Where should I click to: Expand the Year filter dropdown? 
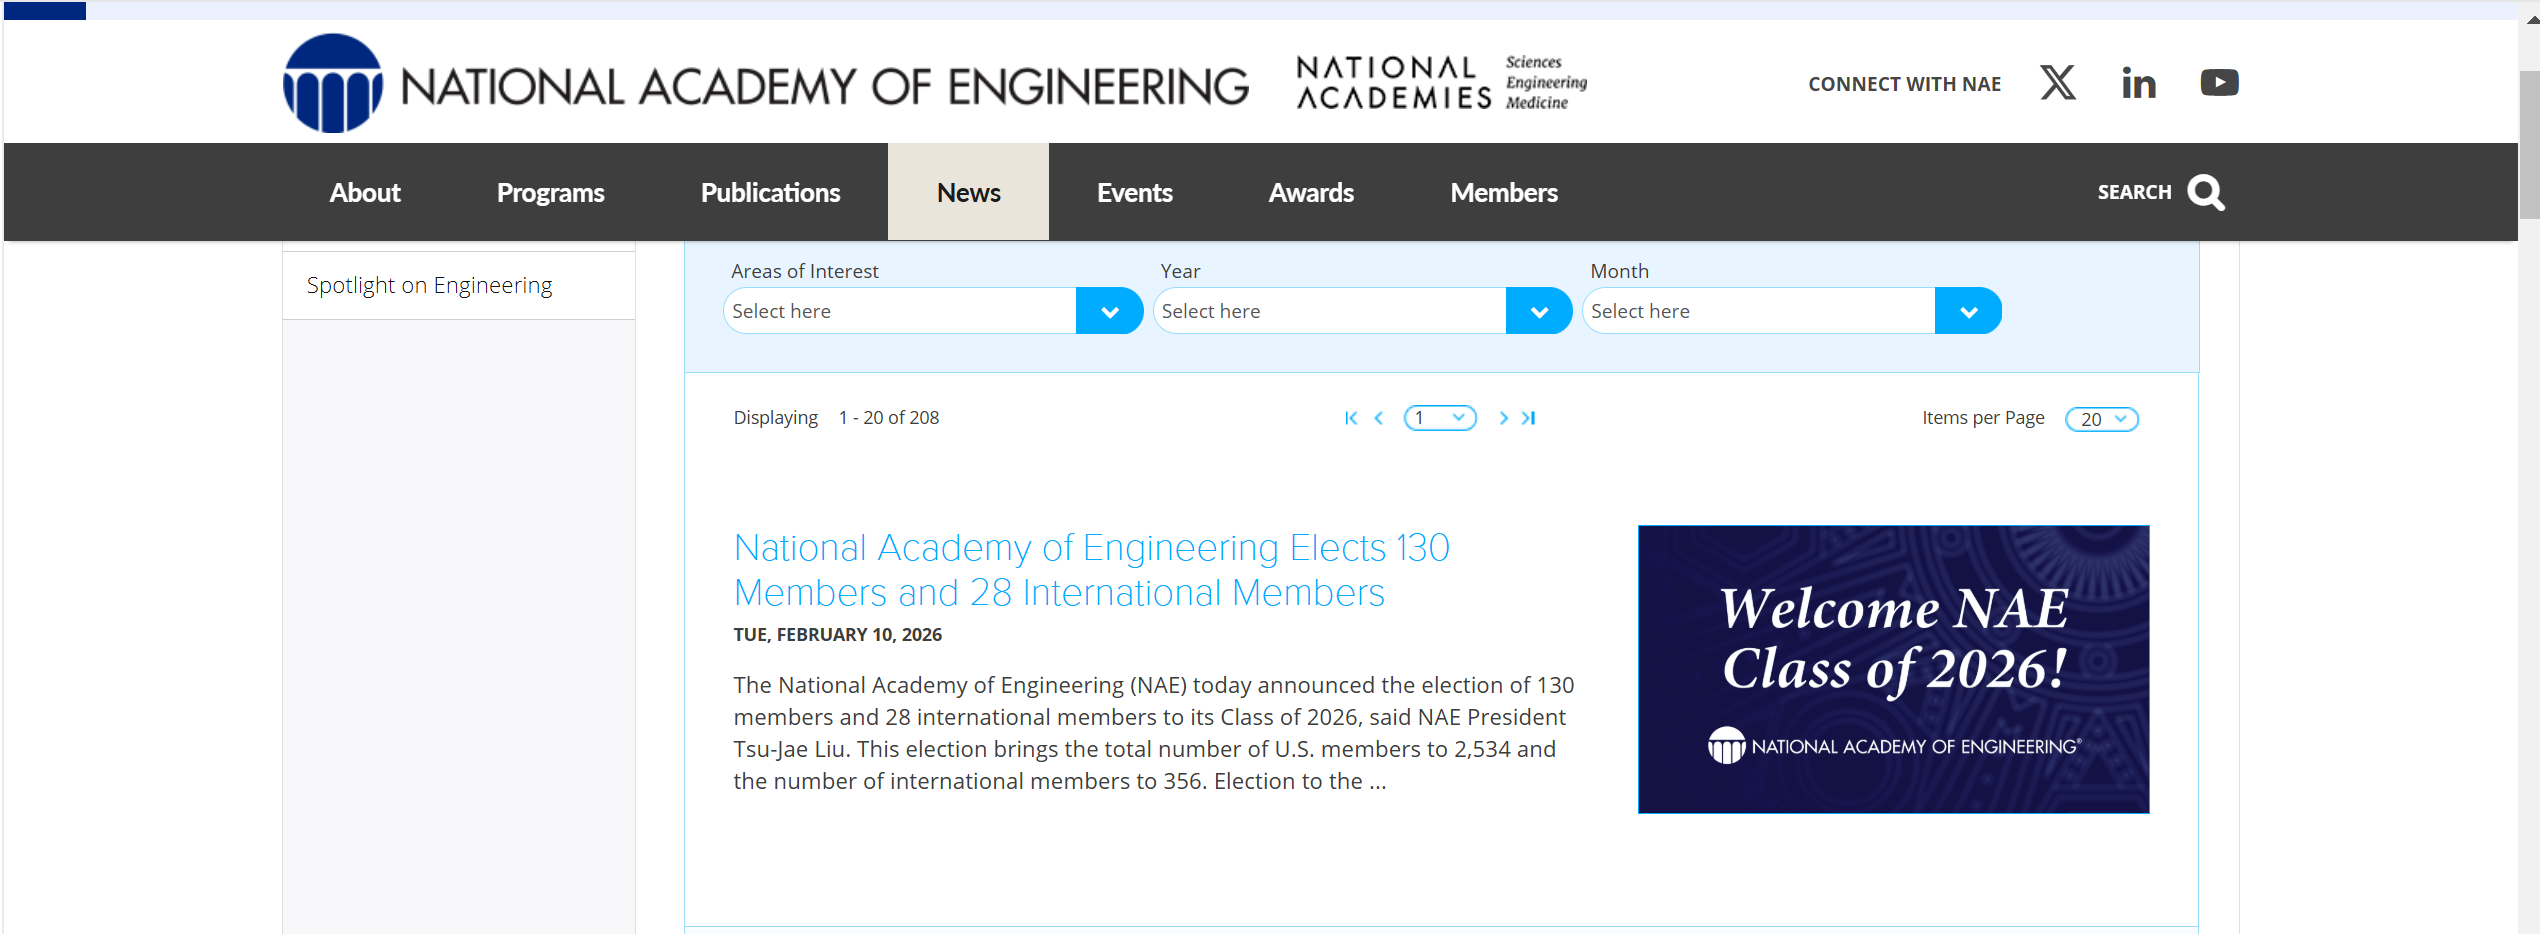[x=1538, y=311]
